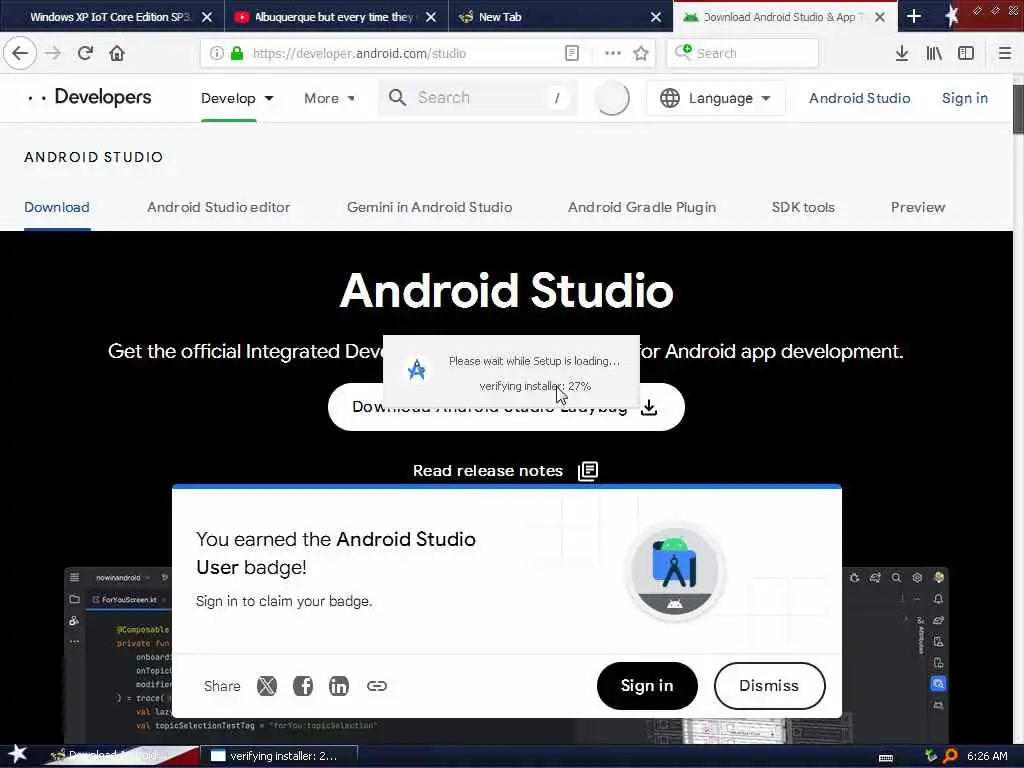This screenshot has width=1024, height=768.
Task: Open the browser home page icon
Action: point(117,53)
